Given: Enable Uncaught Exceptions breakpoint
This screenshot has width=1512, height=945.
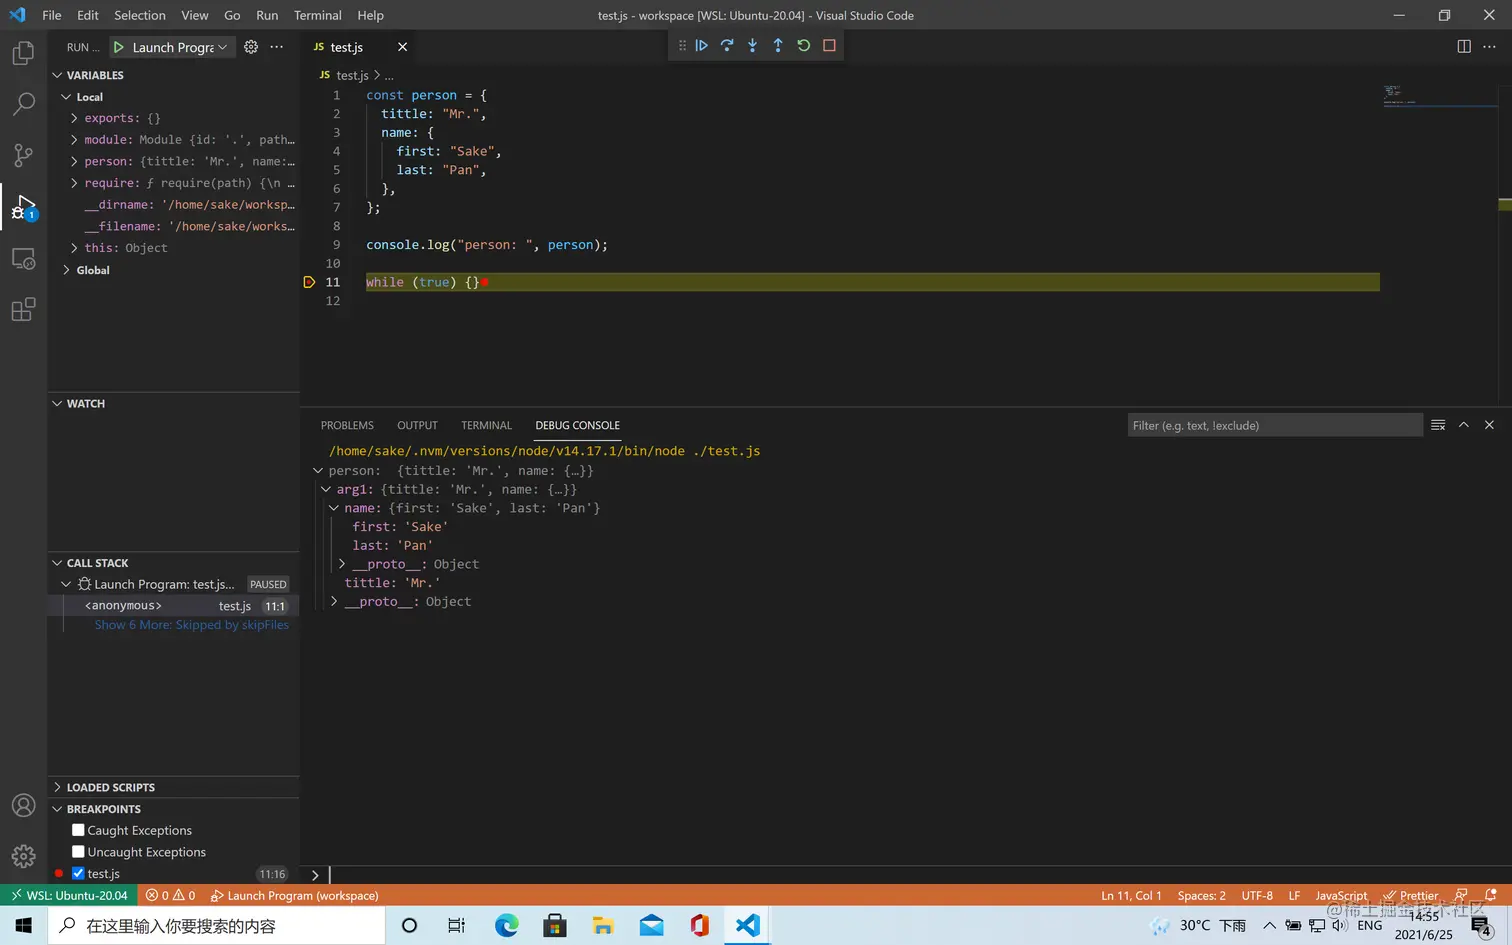Looking at the screenshot, I should point(78,852).
